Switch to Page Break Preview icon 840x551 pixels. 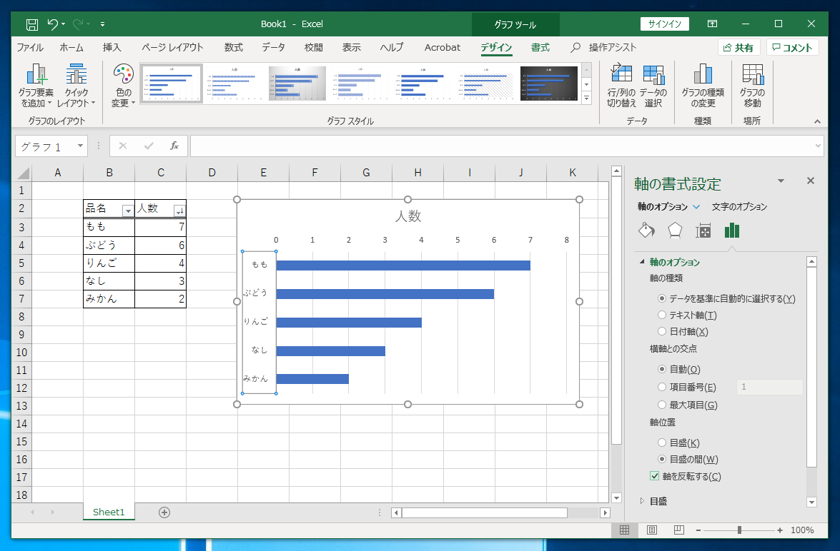point(679,530)
